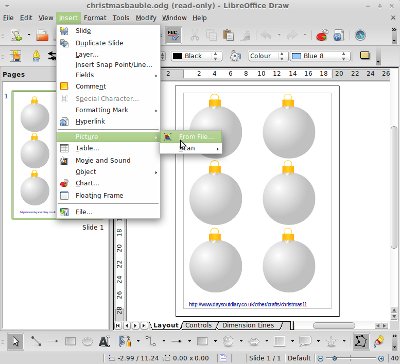This screenshot has height=364, width=400.
Task: Select the Ellipse tool
Action: (87, 341)
